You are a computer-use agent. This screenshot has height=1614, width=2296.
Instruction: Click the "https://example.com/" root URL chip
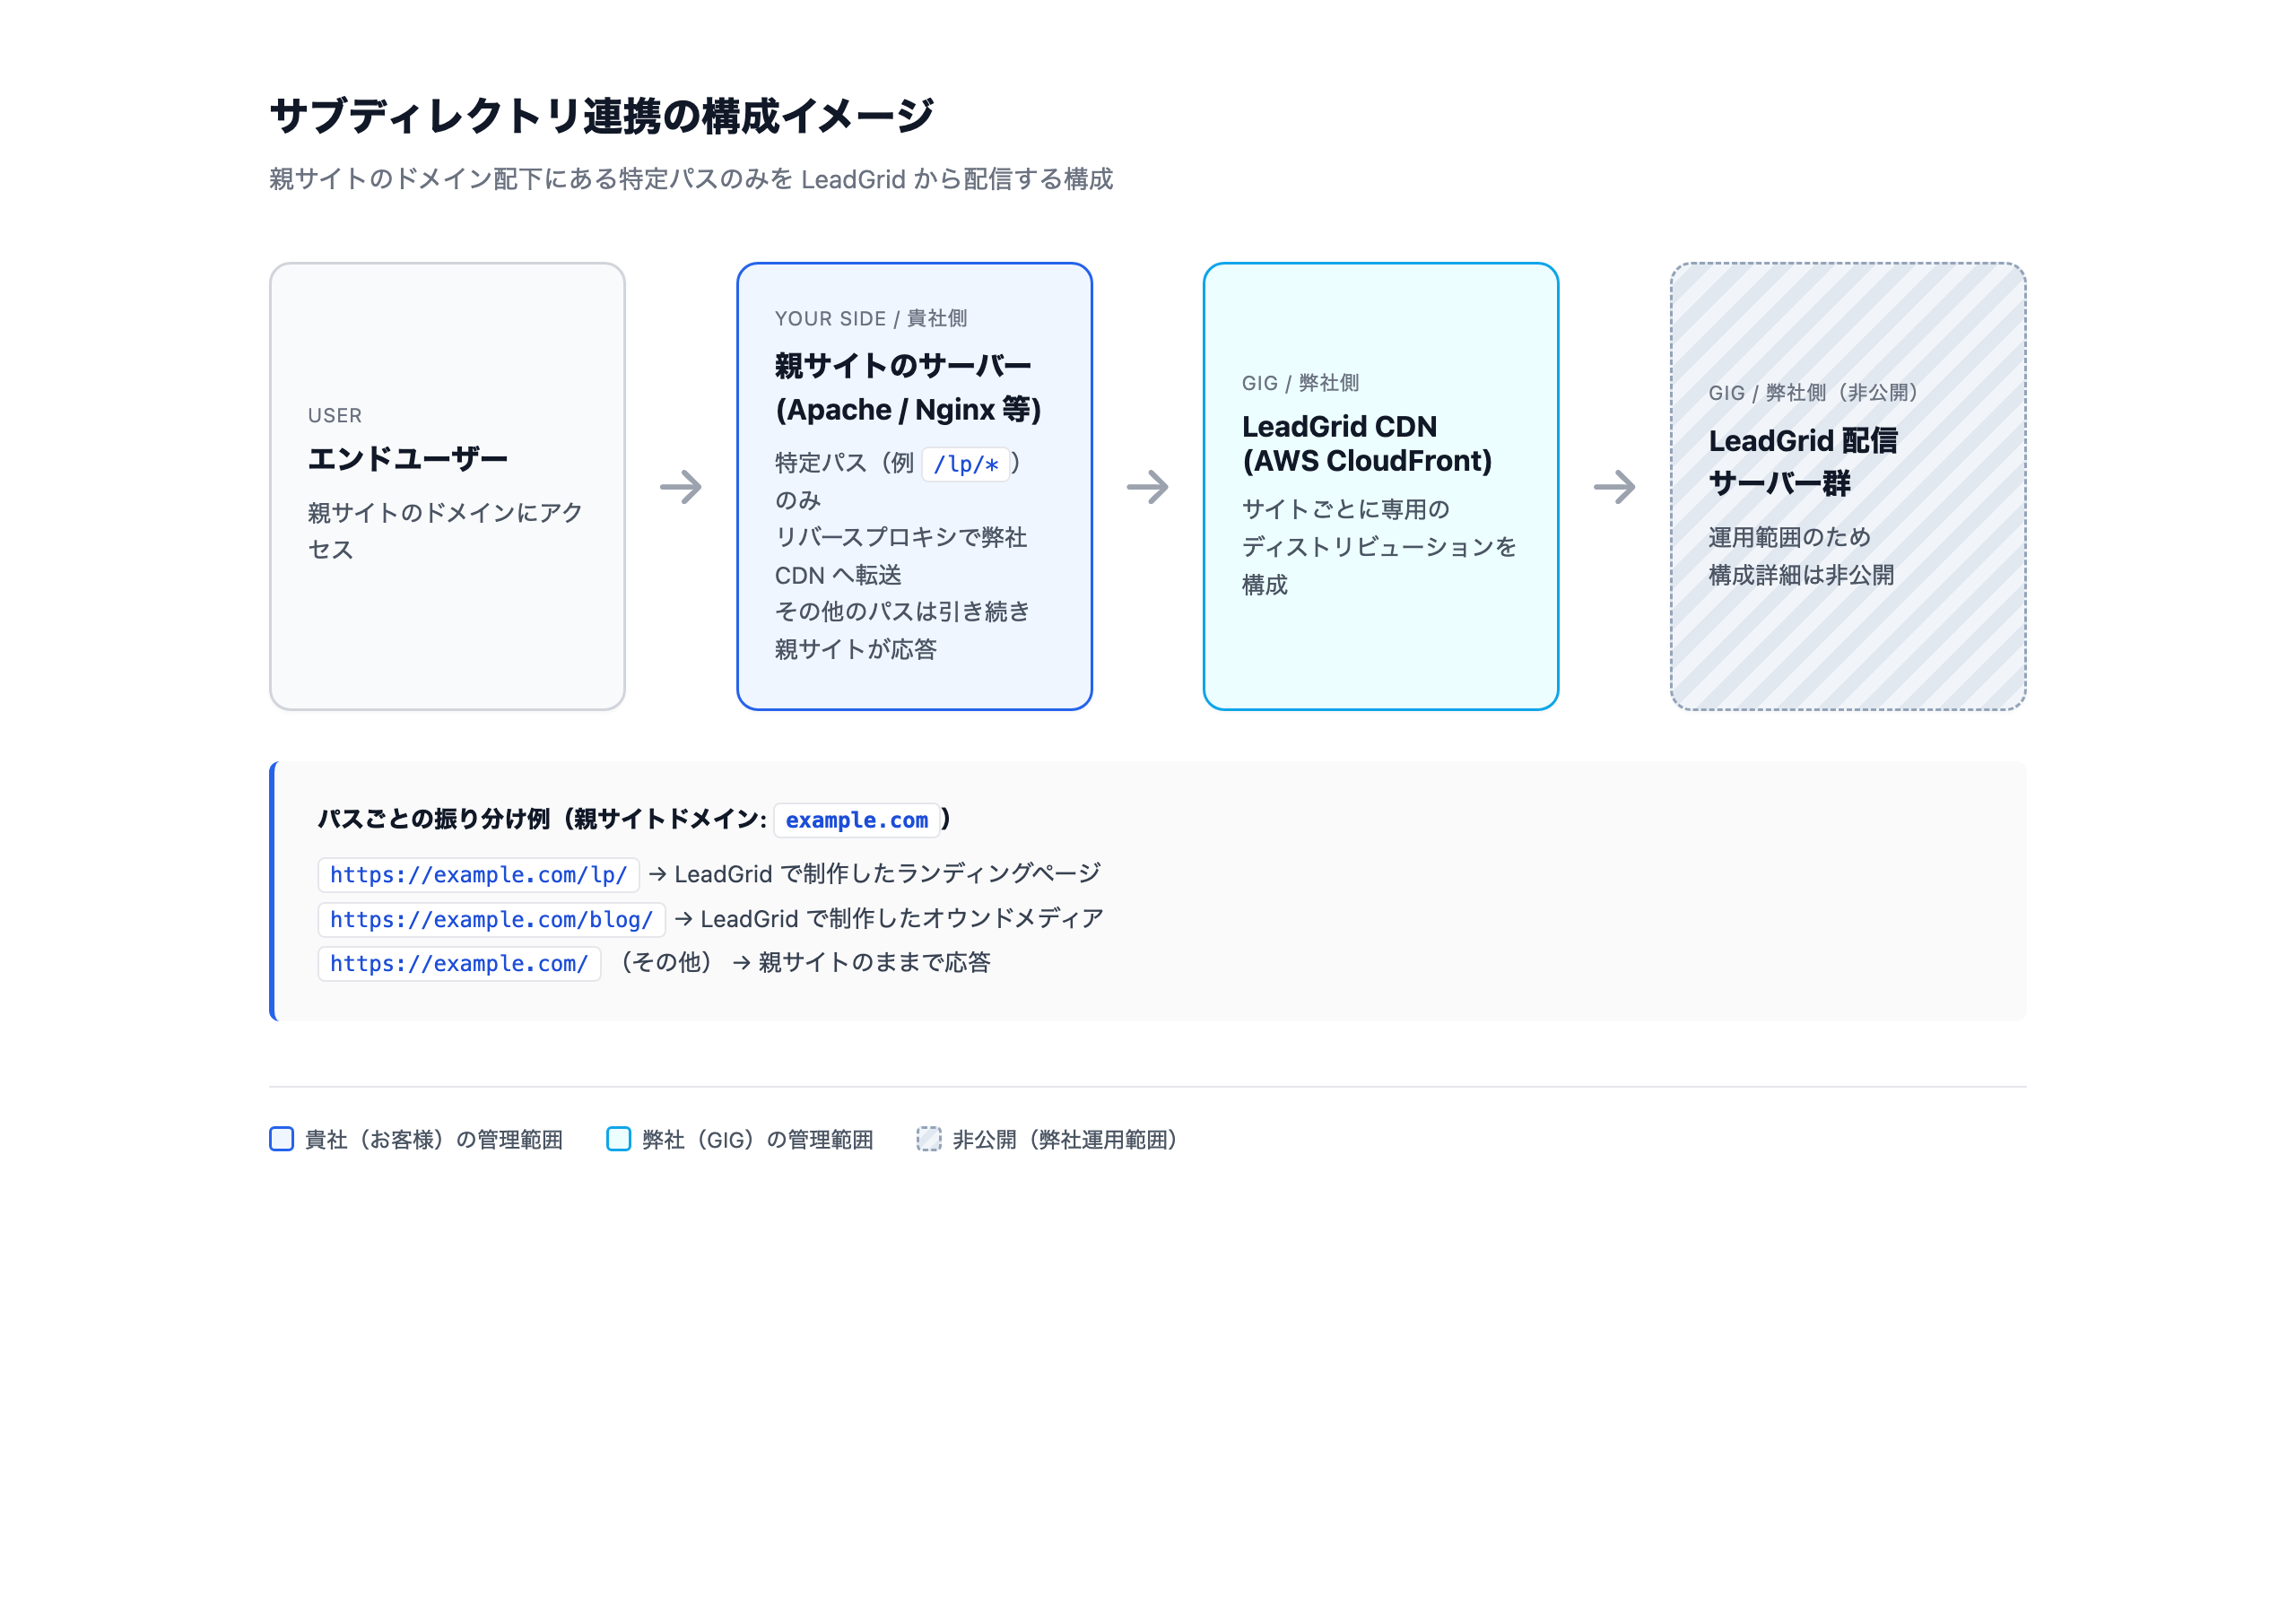[460, 964]
